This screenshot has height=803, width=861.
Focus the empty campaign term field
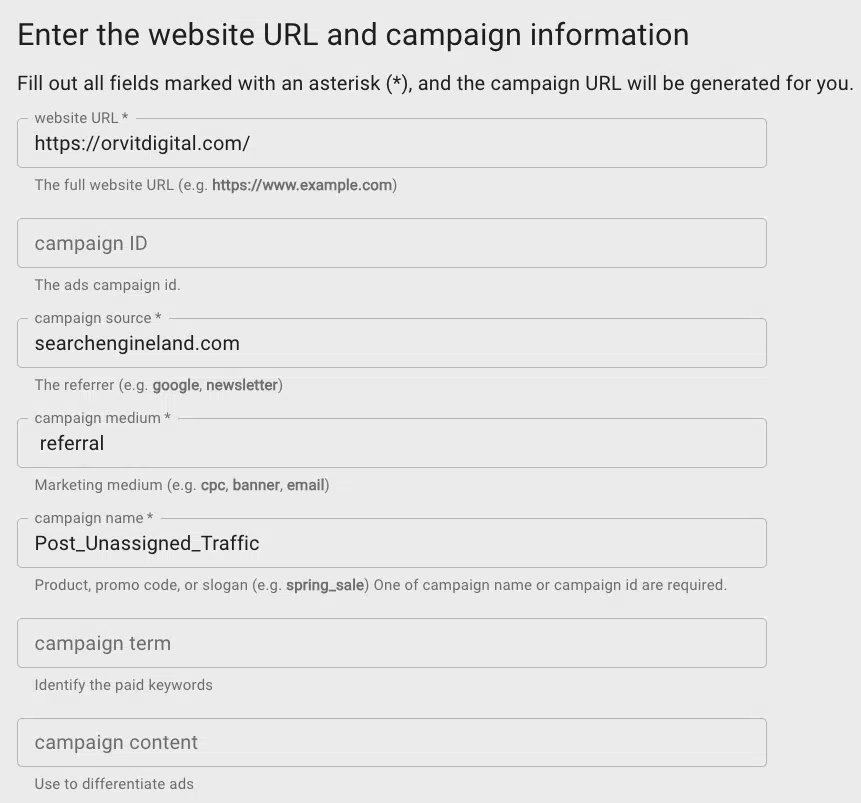click(x=391, y=643)
